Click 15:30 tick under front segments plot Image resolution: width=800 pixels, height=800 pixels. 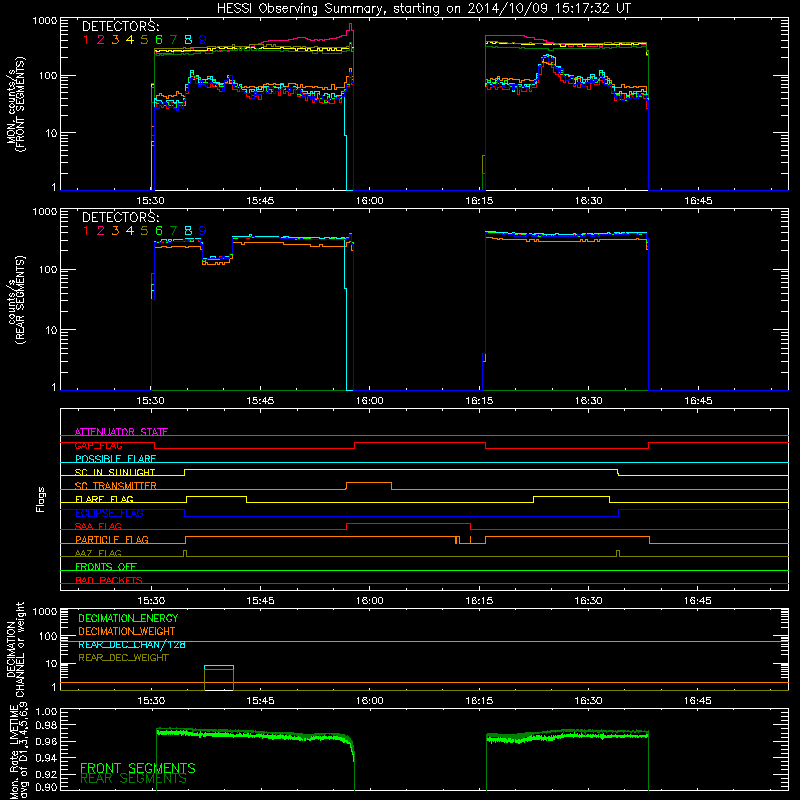(151, 201)
